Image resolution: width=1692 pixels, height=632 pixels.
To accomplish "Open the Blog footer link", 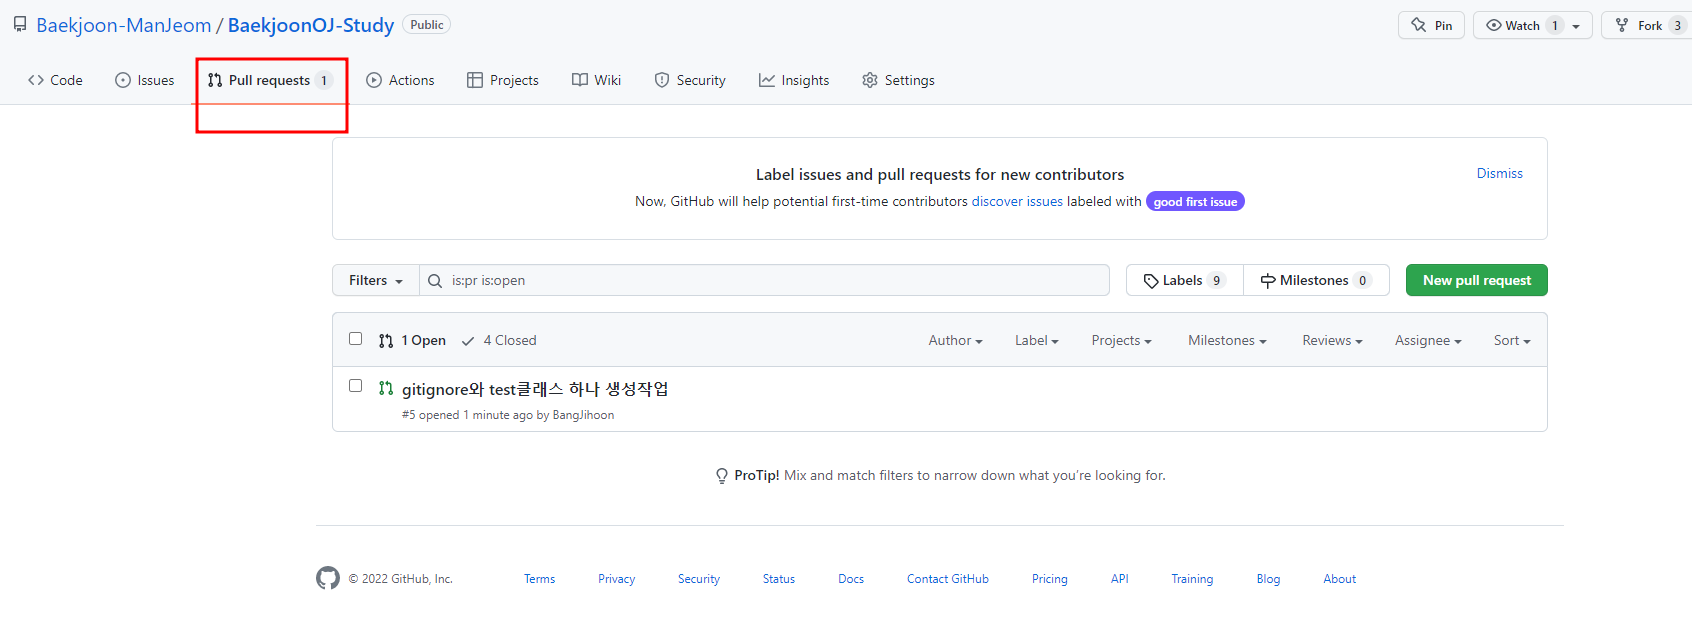I will 1268,579.
